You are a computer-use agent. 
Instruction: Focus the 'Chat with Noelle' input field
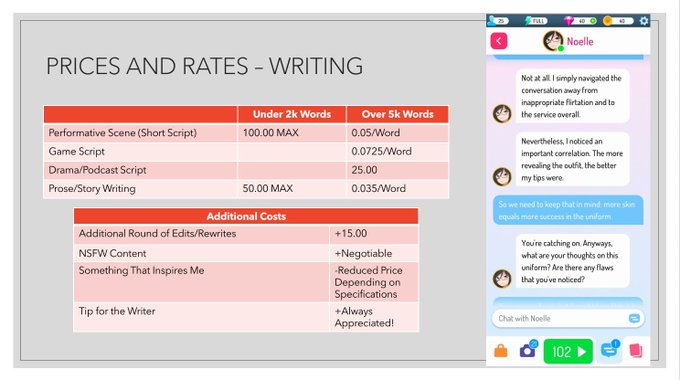pos(568,318)
